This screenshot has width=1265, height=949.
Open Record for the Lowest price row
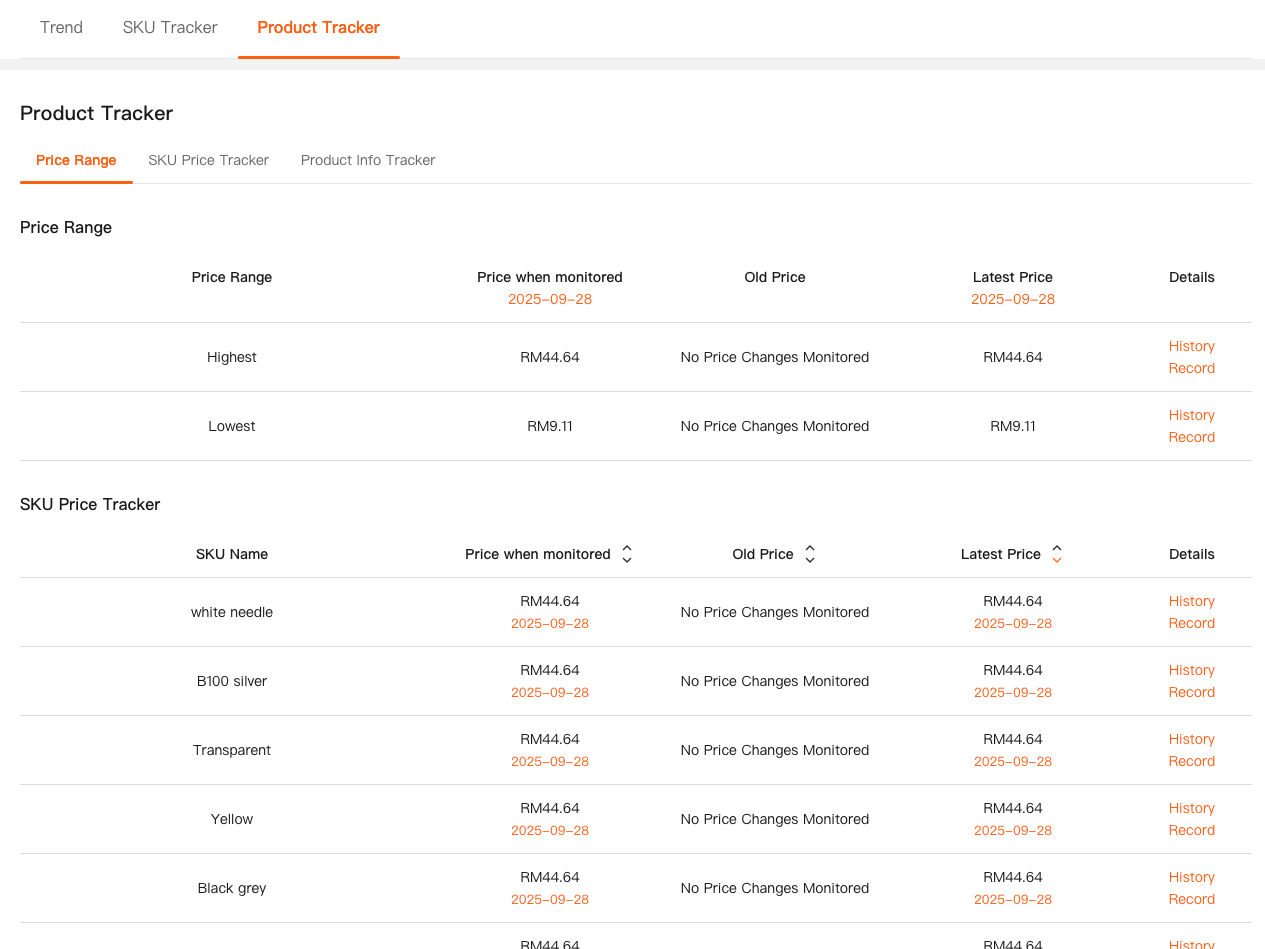[1191, 437]
